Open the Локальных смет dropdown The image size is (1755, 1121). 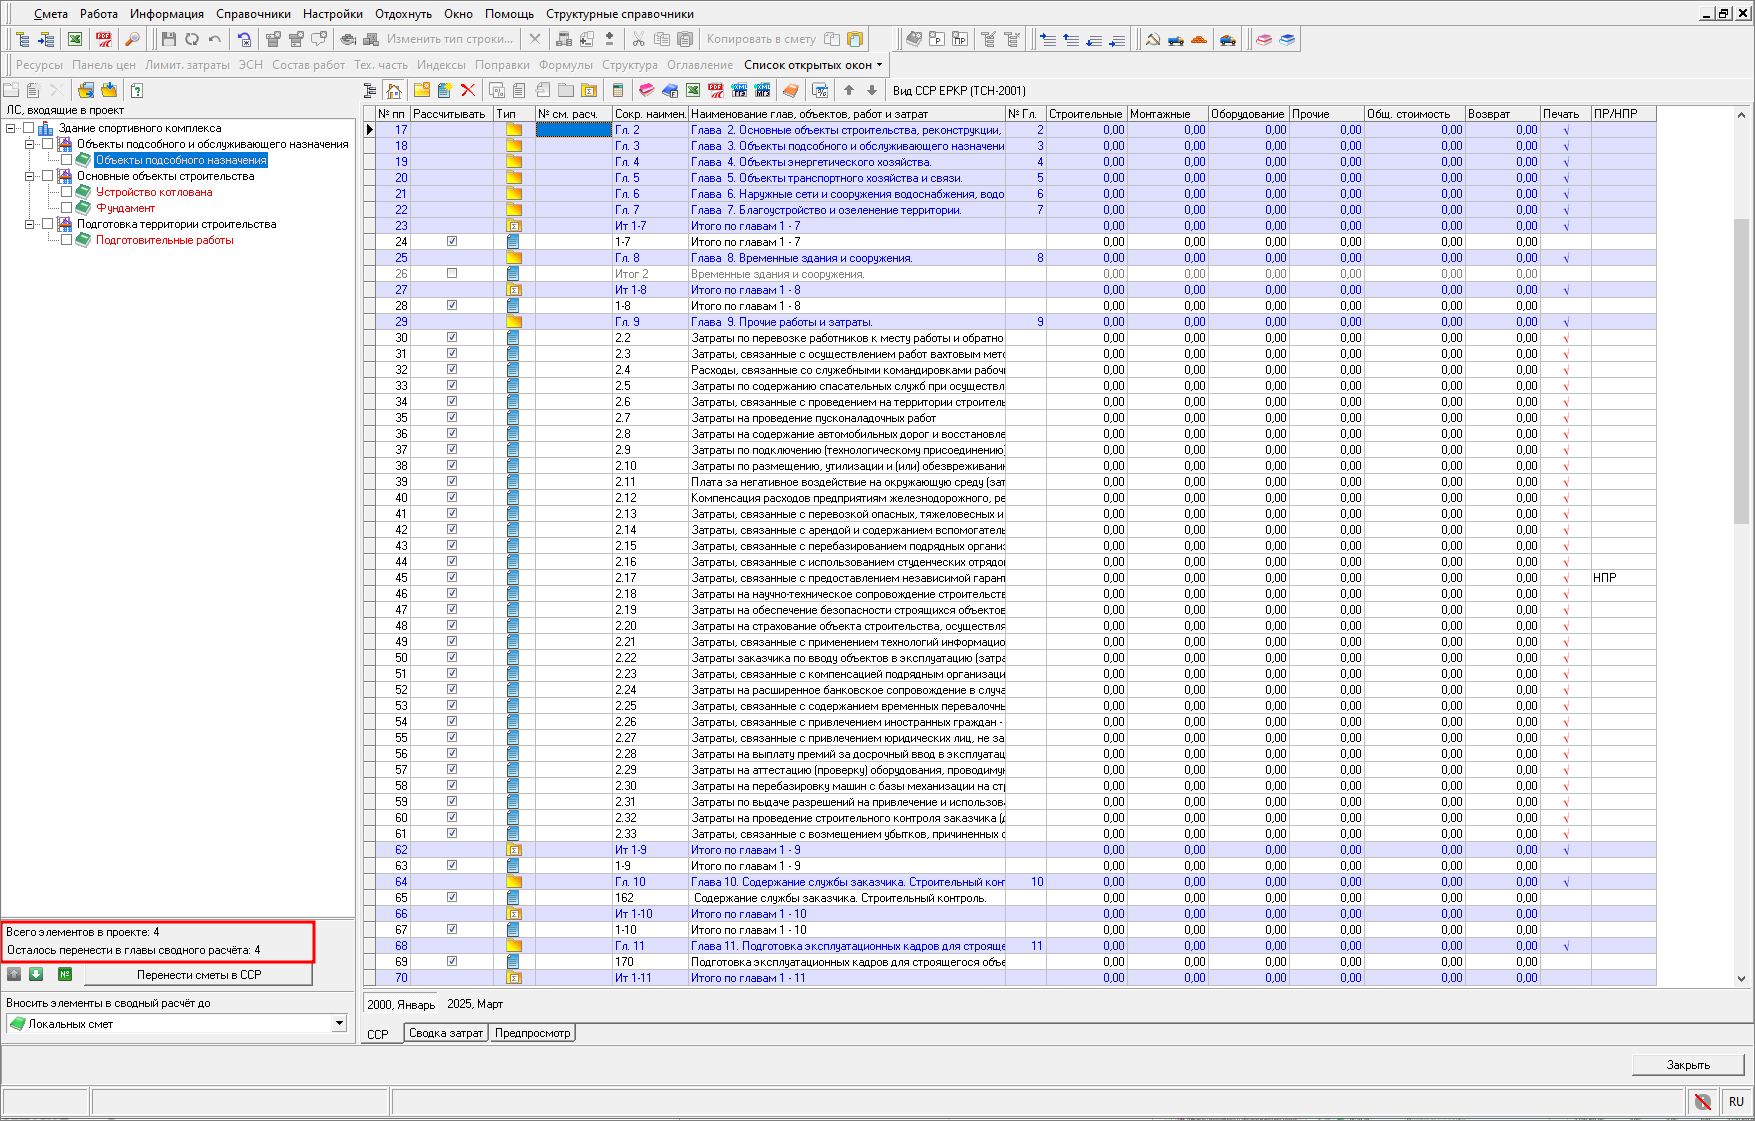coord(339,1023)
